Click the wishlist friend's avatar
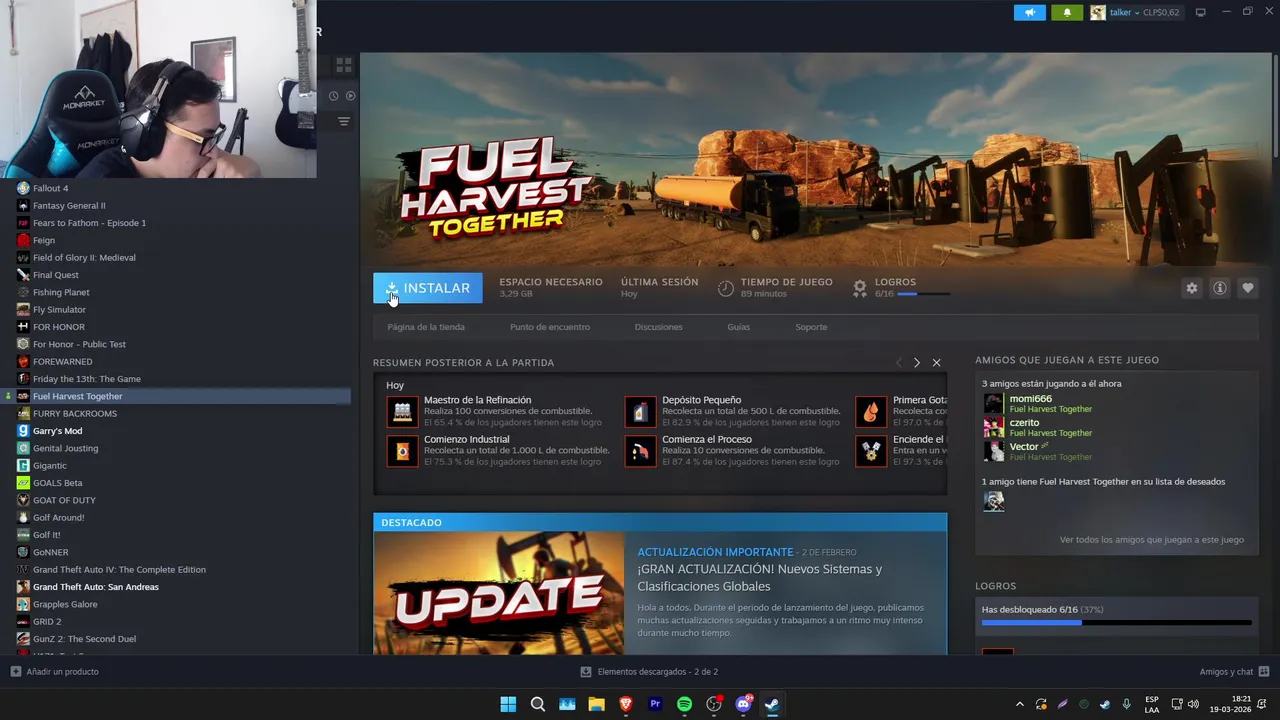Screen dimensions: 1280x720 tap(993, 502)
